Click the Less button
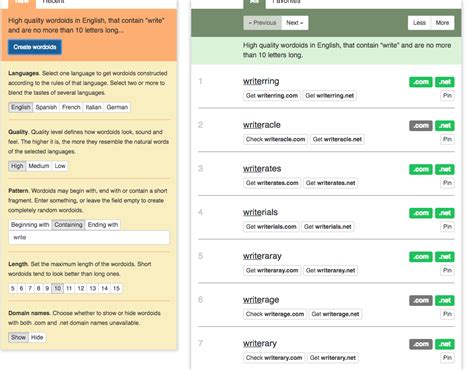Image resolution: width=474 pixels, height=370 pixels. [419, 23]
